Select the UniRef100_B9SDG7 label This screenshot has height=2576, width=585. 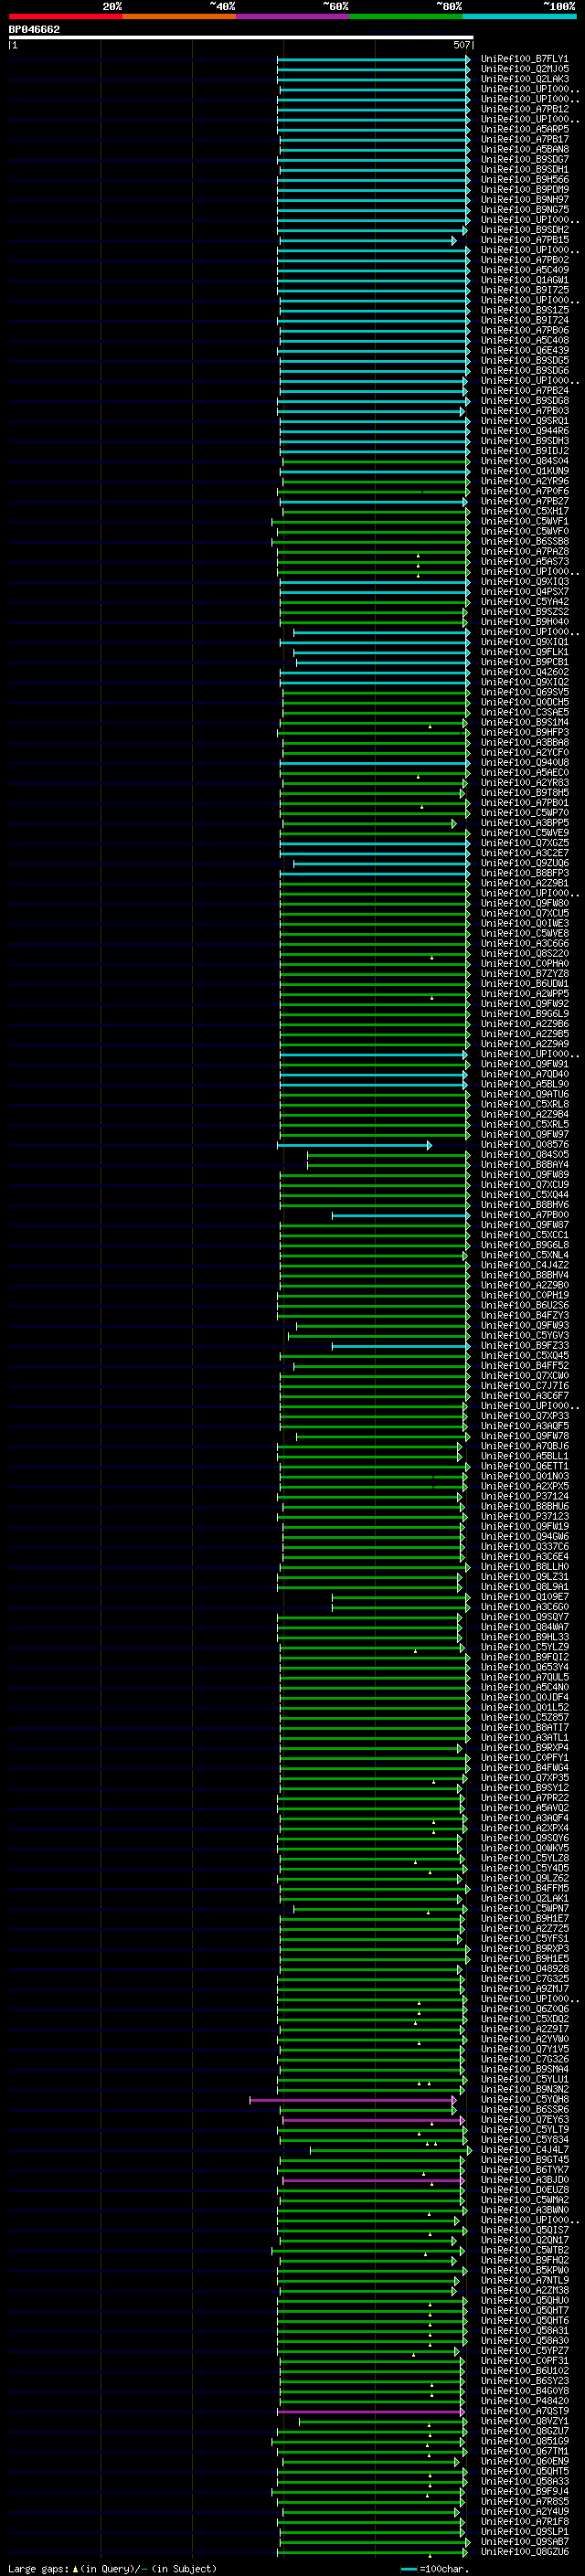[524, 159]
